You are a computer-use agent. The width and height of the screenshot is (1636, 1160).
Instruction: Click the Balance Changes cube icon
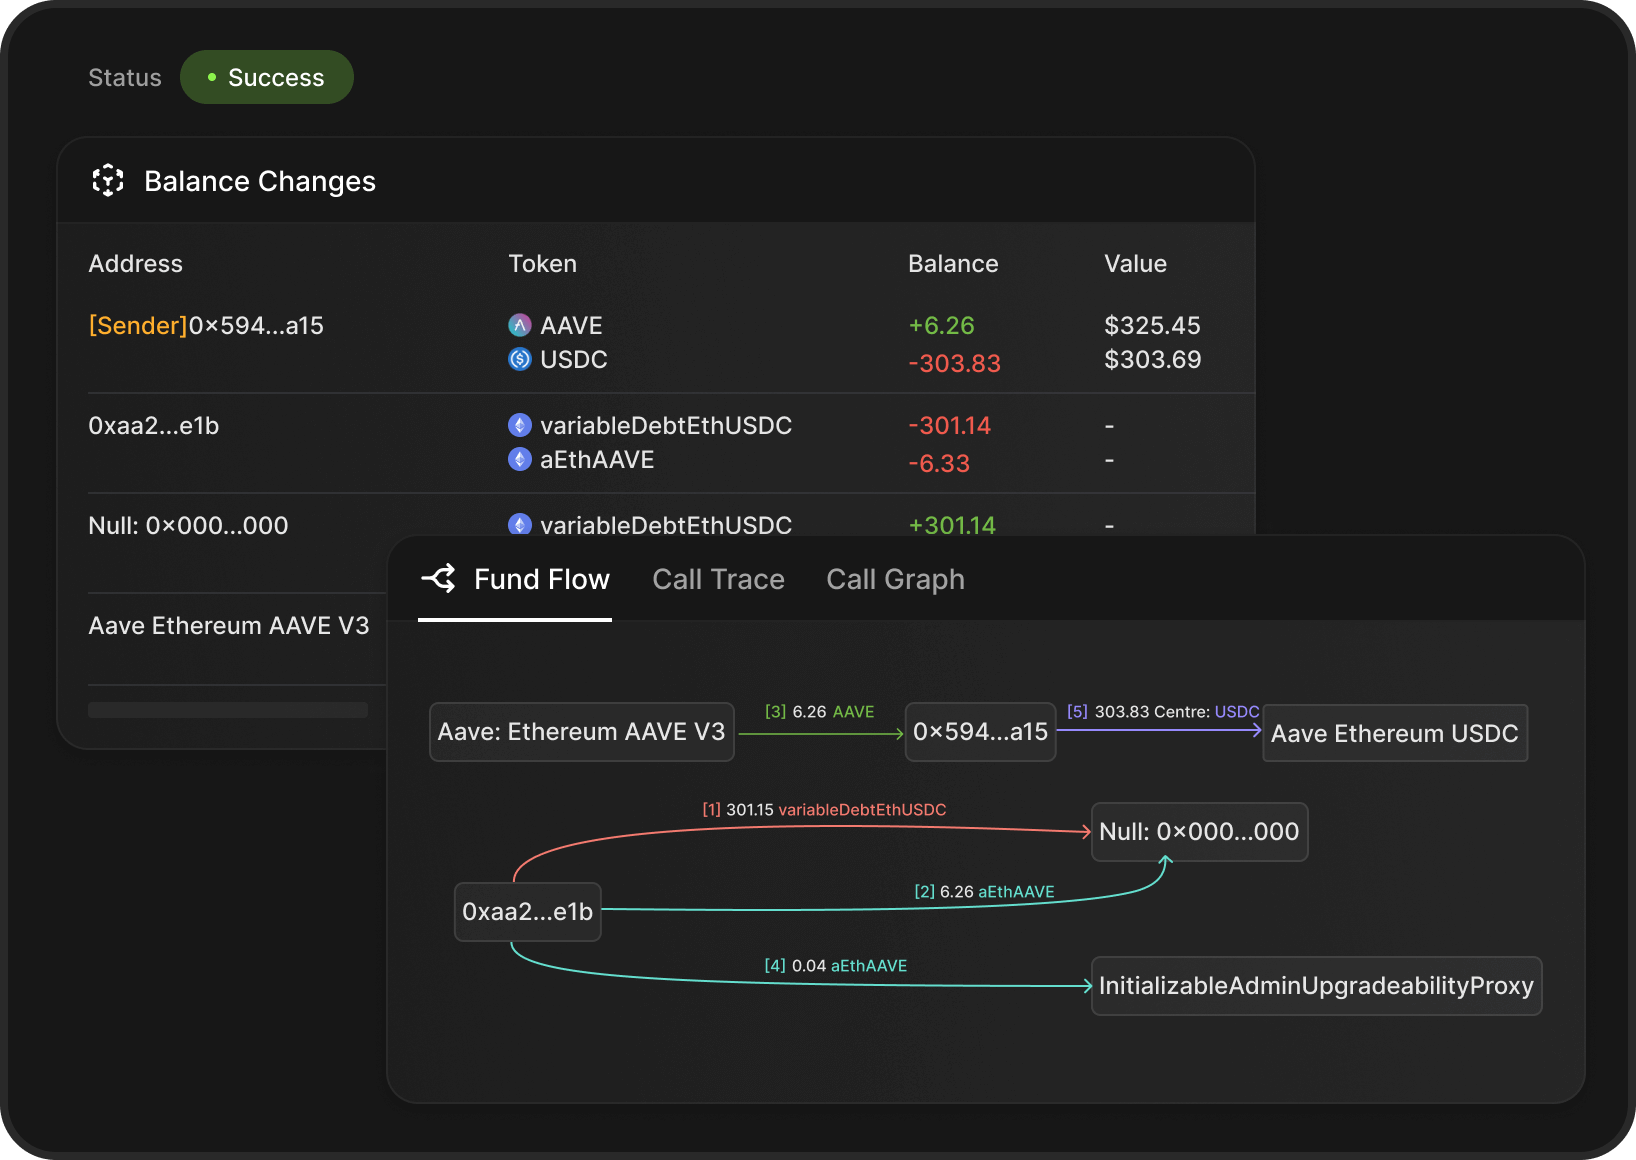pyautogui.click(x=108, y=181)
